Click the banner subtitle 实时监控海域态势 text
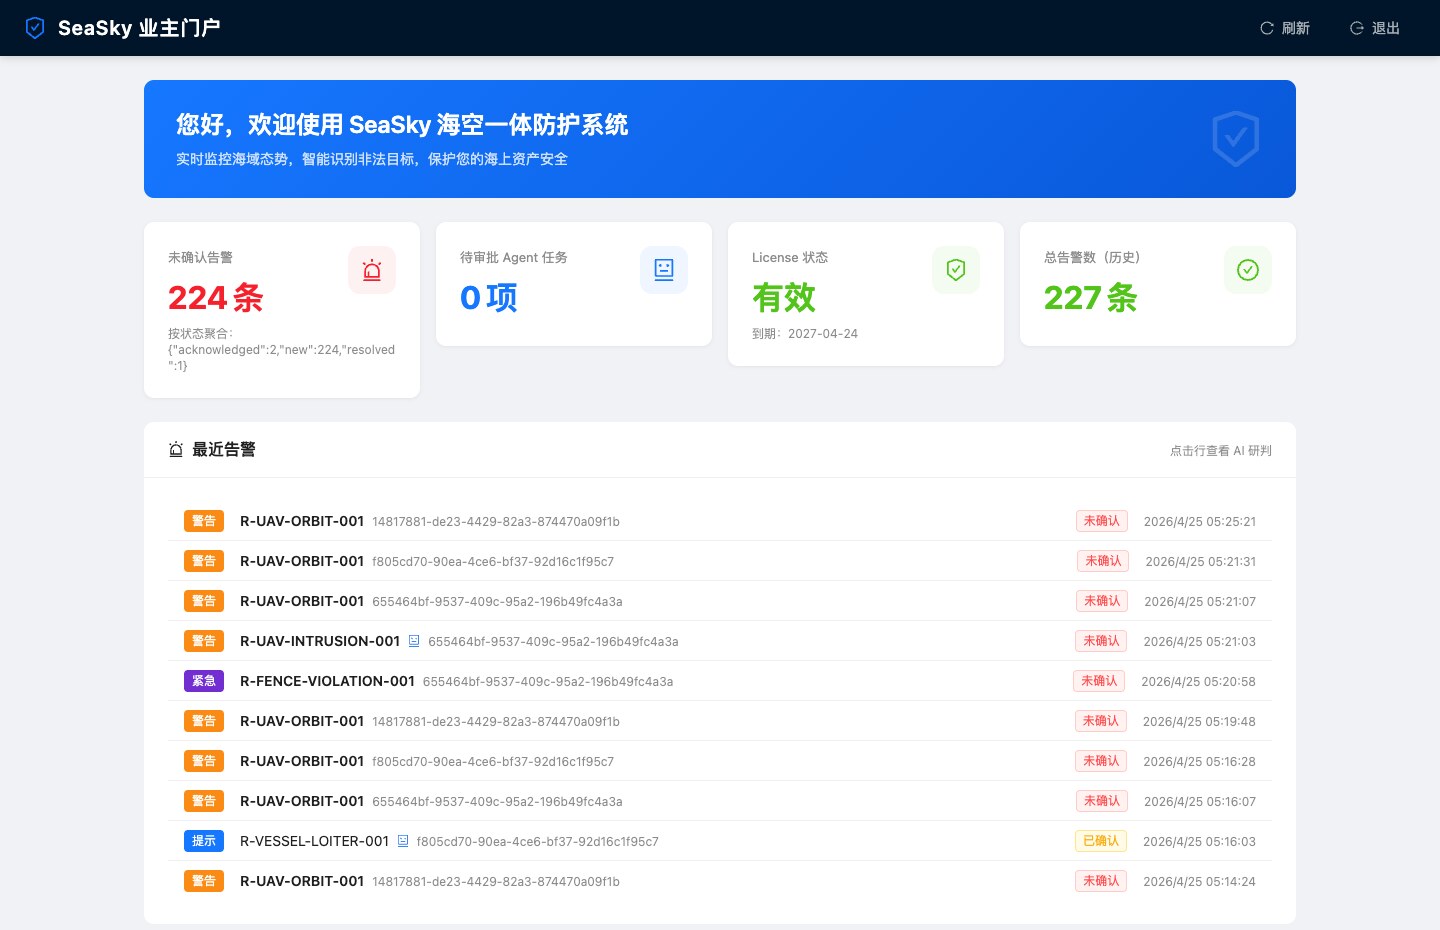 pos(372,159)
